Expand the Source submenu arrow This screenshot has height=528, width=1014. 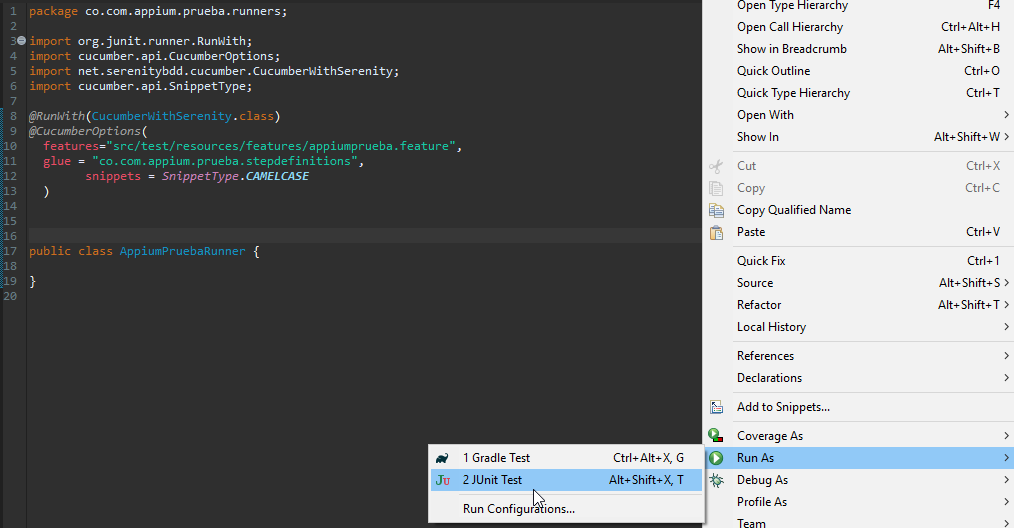pos(1006,283)
